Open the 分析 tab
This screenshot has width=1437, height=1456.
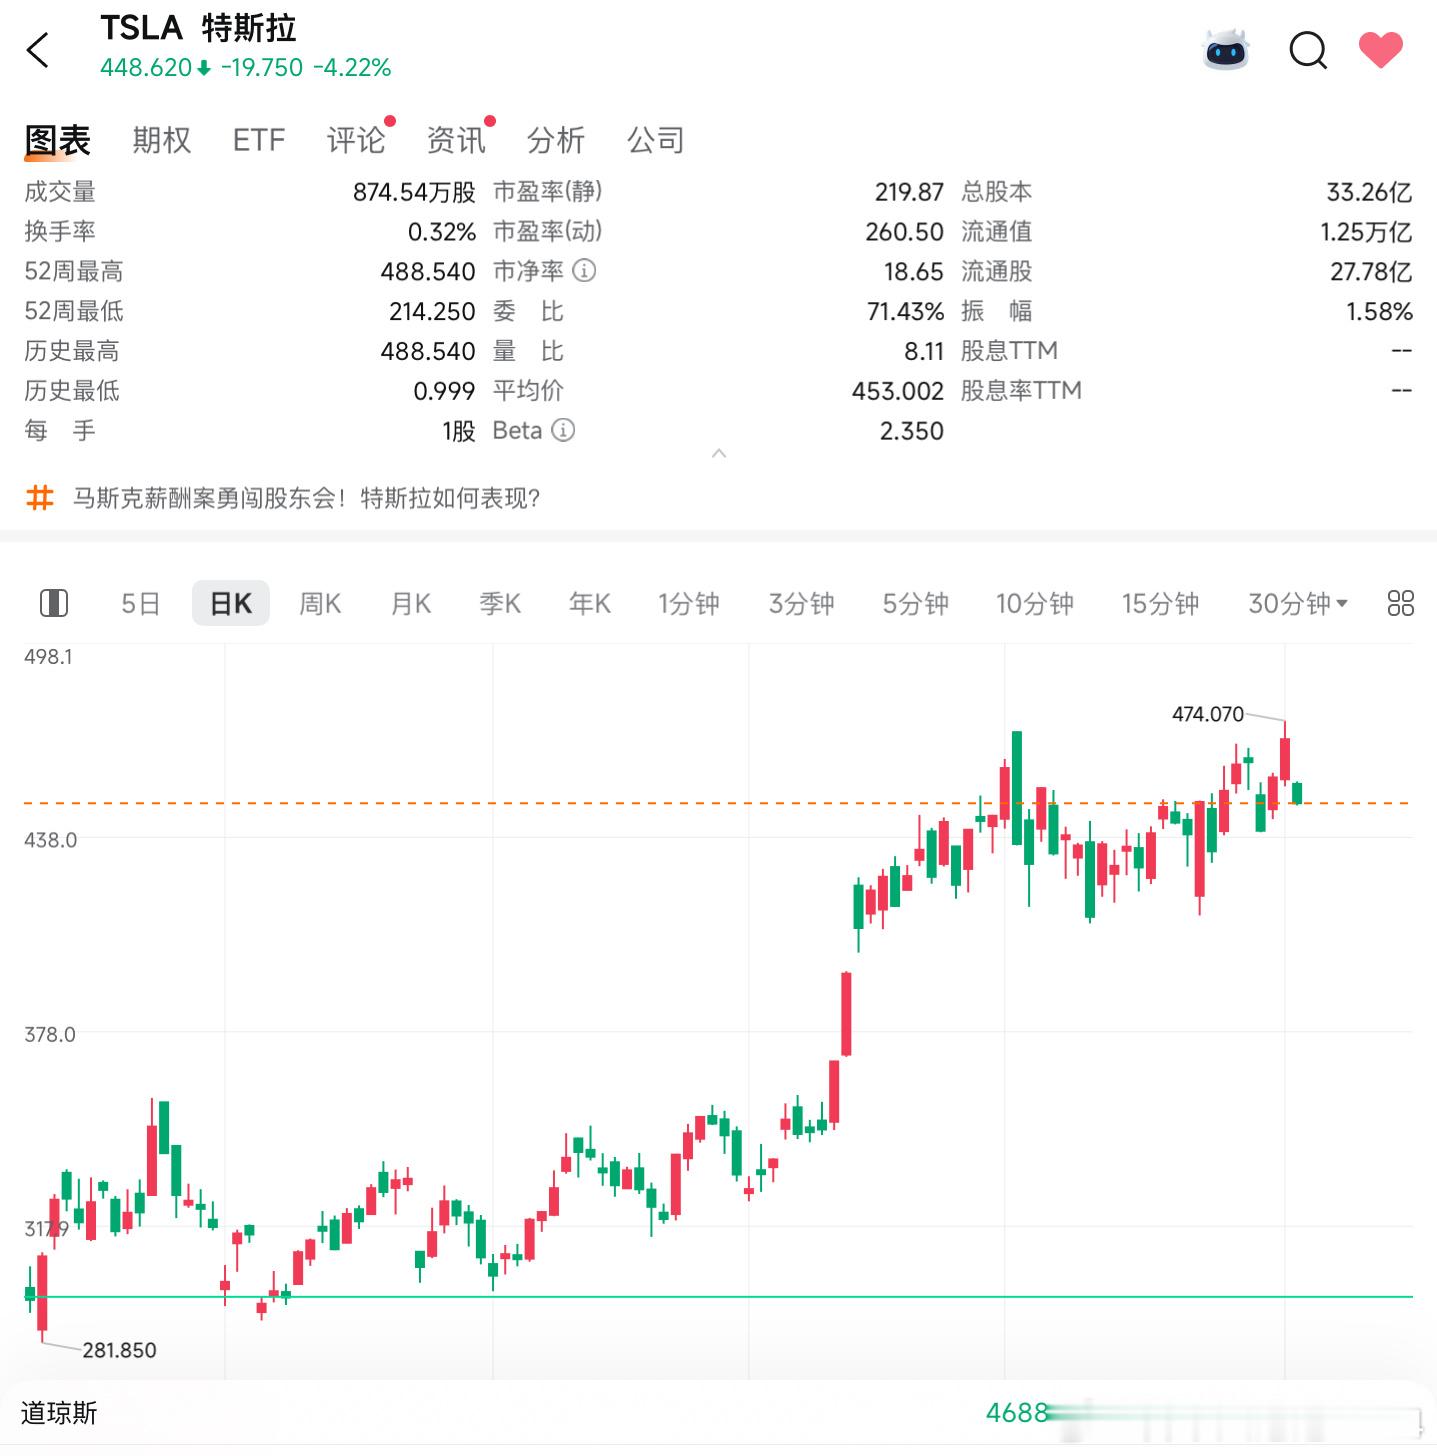coord(556,140)
